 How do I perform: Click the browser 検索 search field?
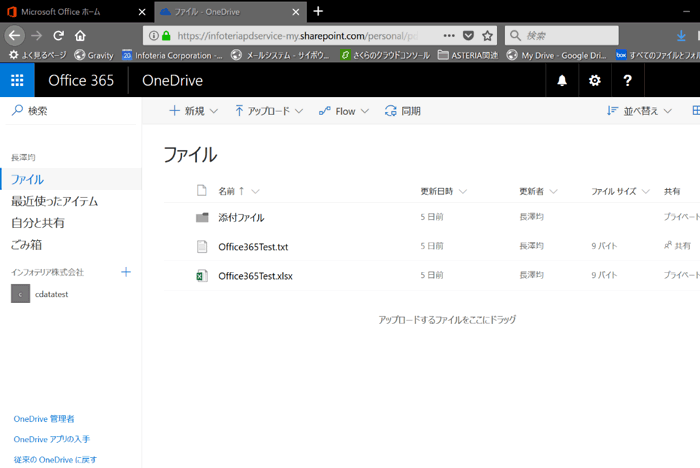point(562,35)
